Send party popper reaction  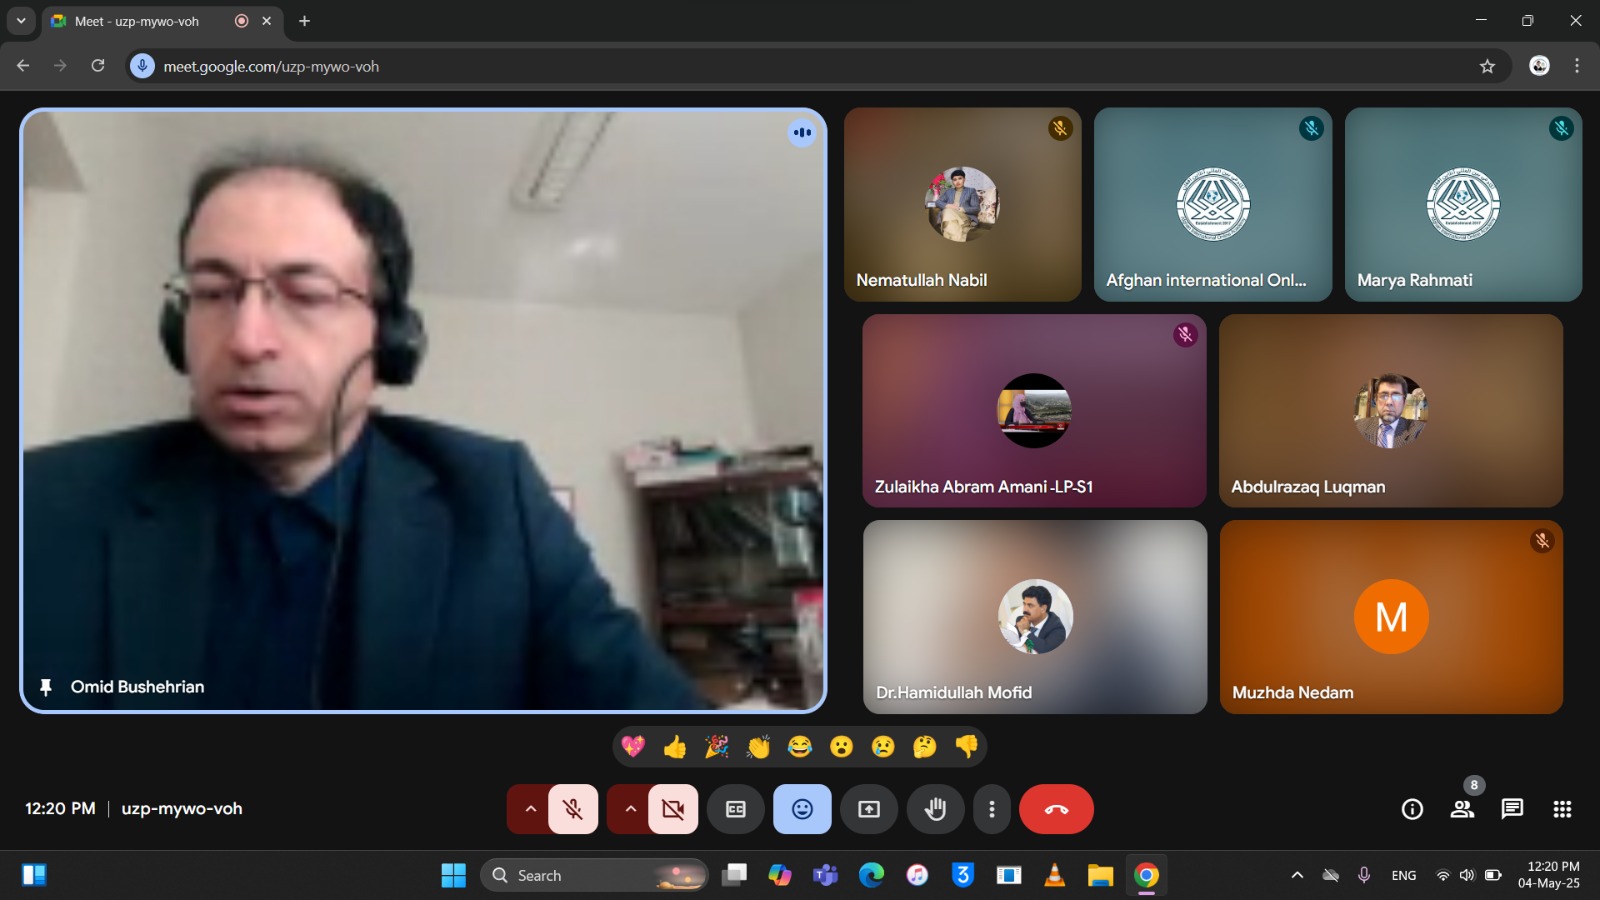click(x=717, y=746)
